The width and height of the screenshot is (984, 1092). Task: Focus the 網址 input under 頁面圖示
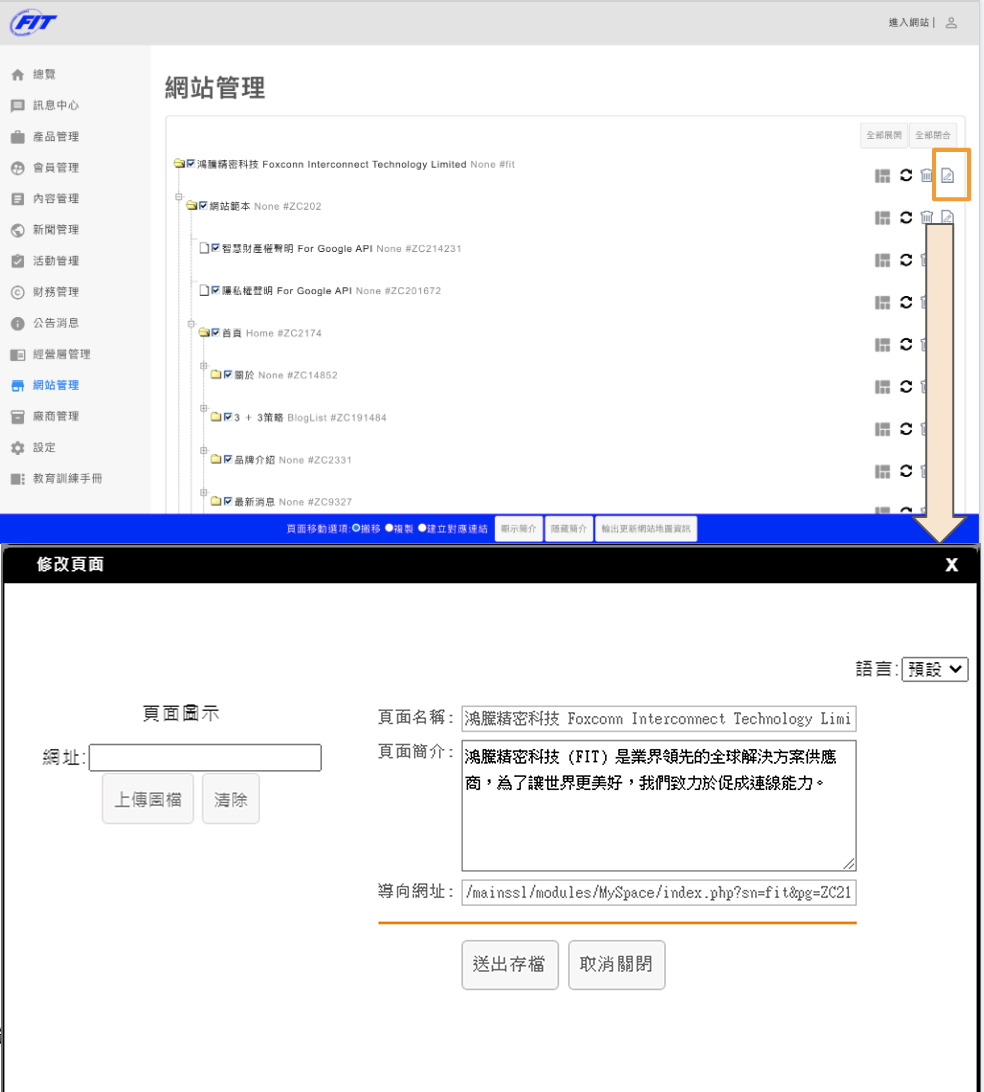pos(205,758)
